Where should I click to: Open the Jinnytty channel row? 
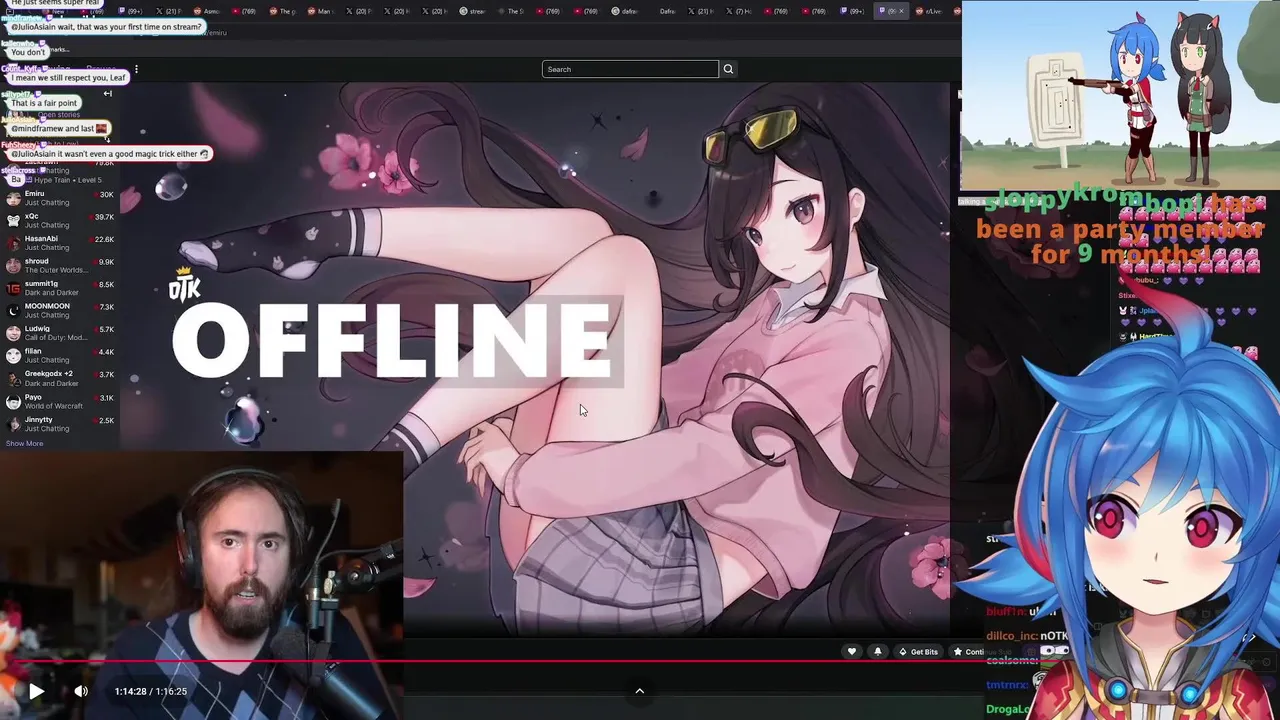click(60, 424)
